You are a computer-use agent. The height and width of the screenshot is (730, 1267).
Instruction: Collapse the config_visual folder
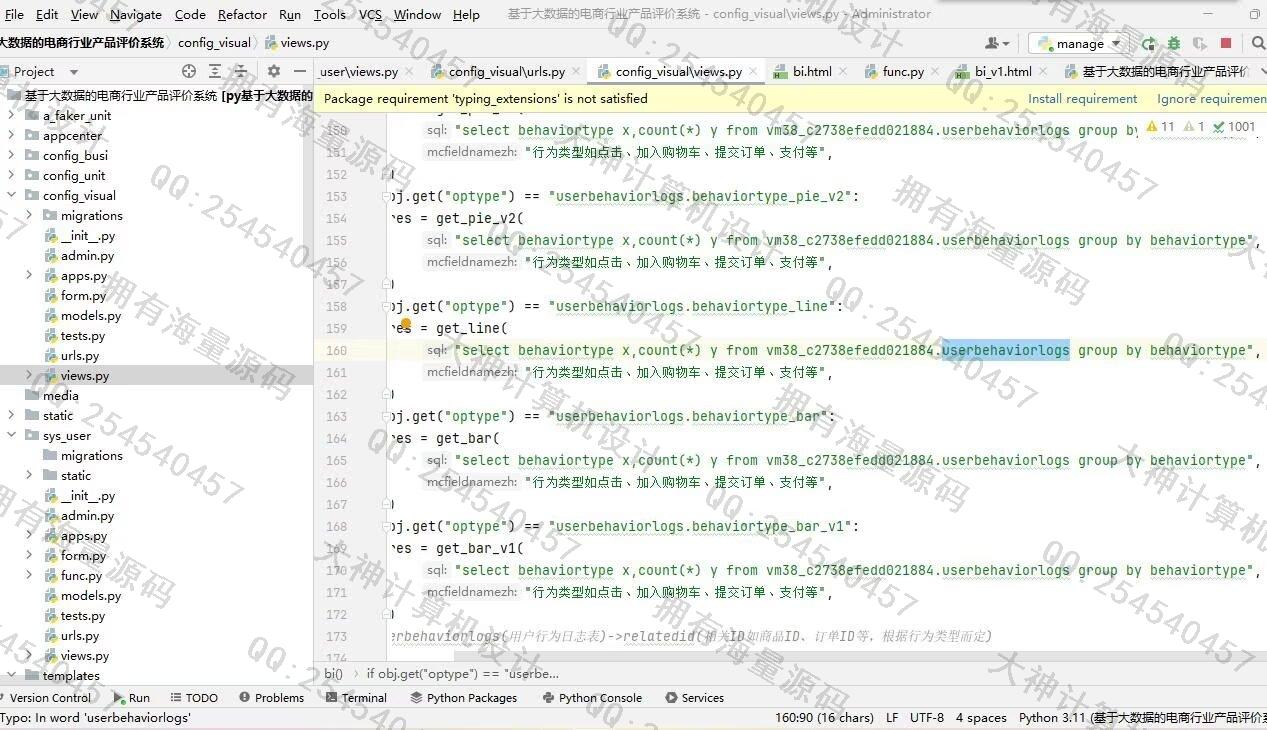[11, 195]
